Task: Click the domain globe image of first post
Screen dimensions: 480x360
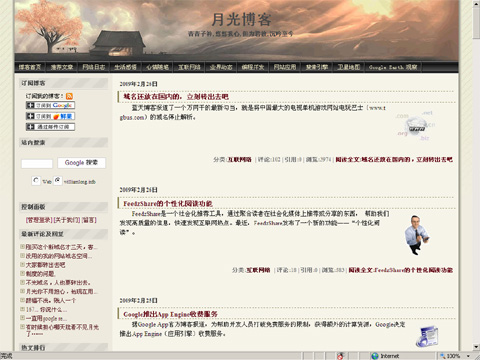Action: coord(415,126)
